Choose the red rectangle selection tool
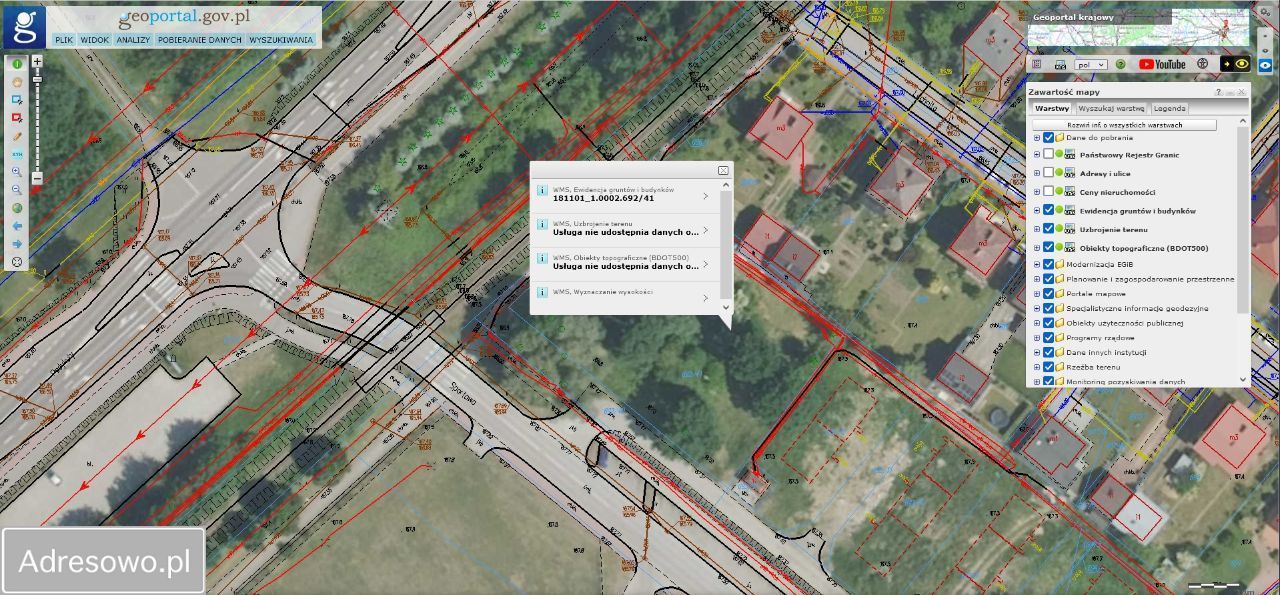Image resolution: width=1280 pixels, height=595 pixels. click(x=17, y=118)
